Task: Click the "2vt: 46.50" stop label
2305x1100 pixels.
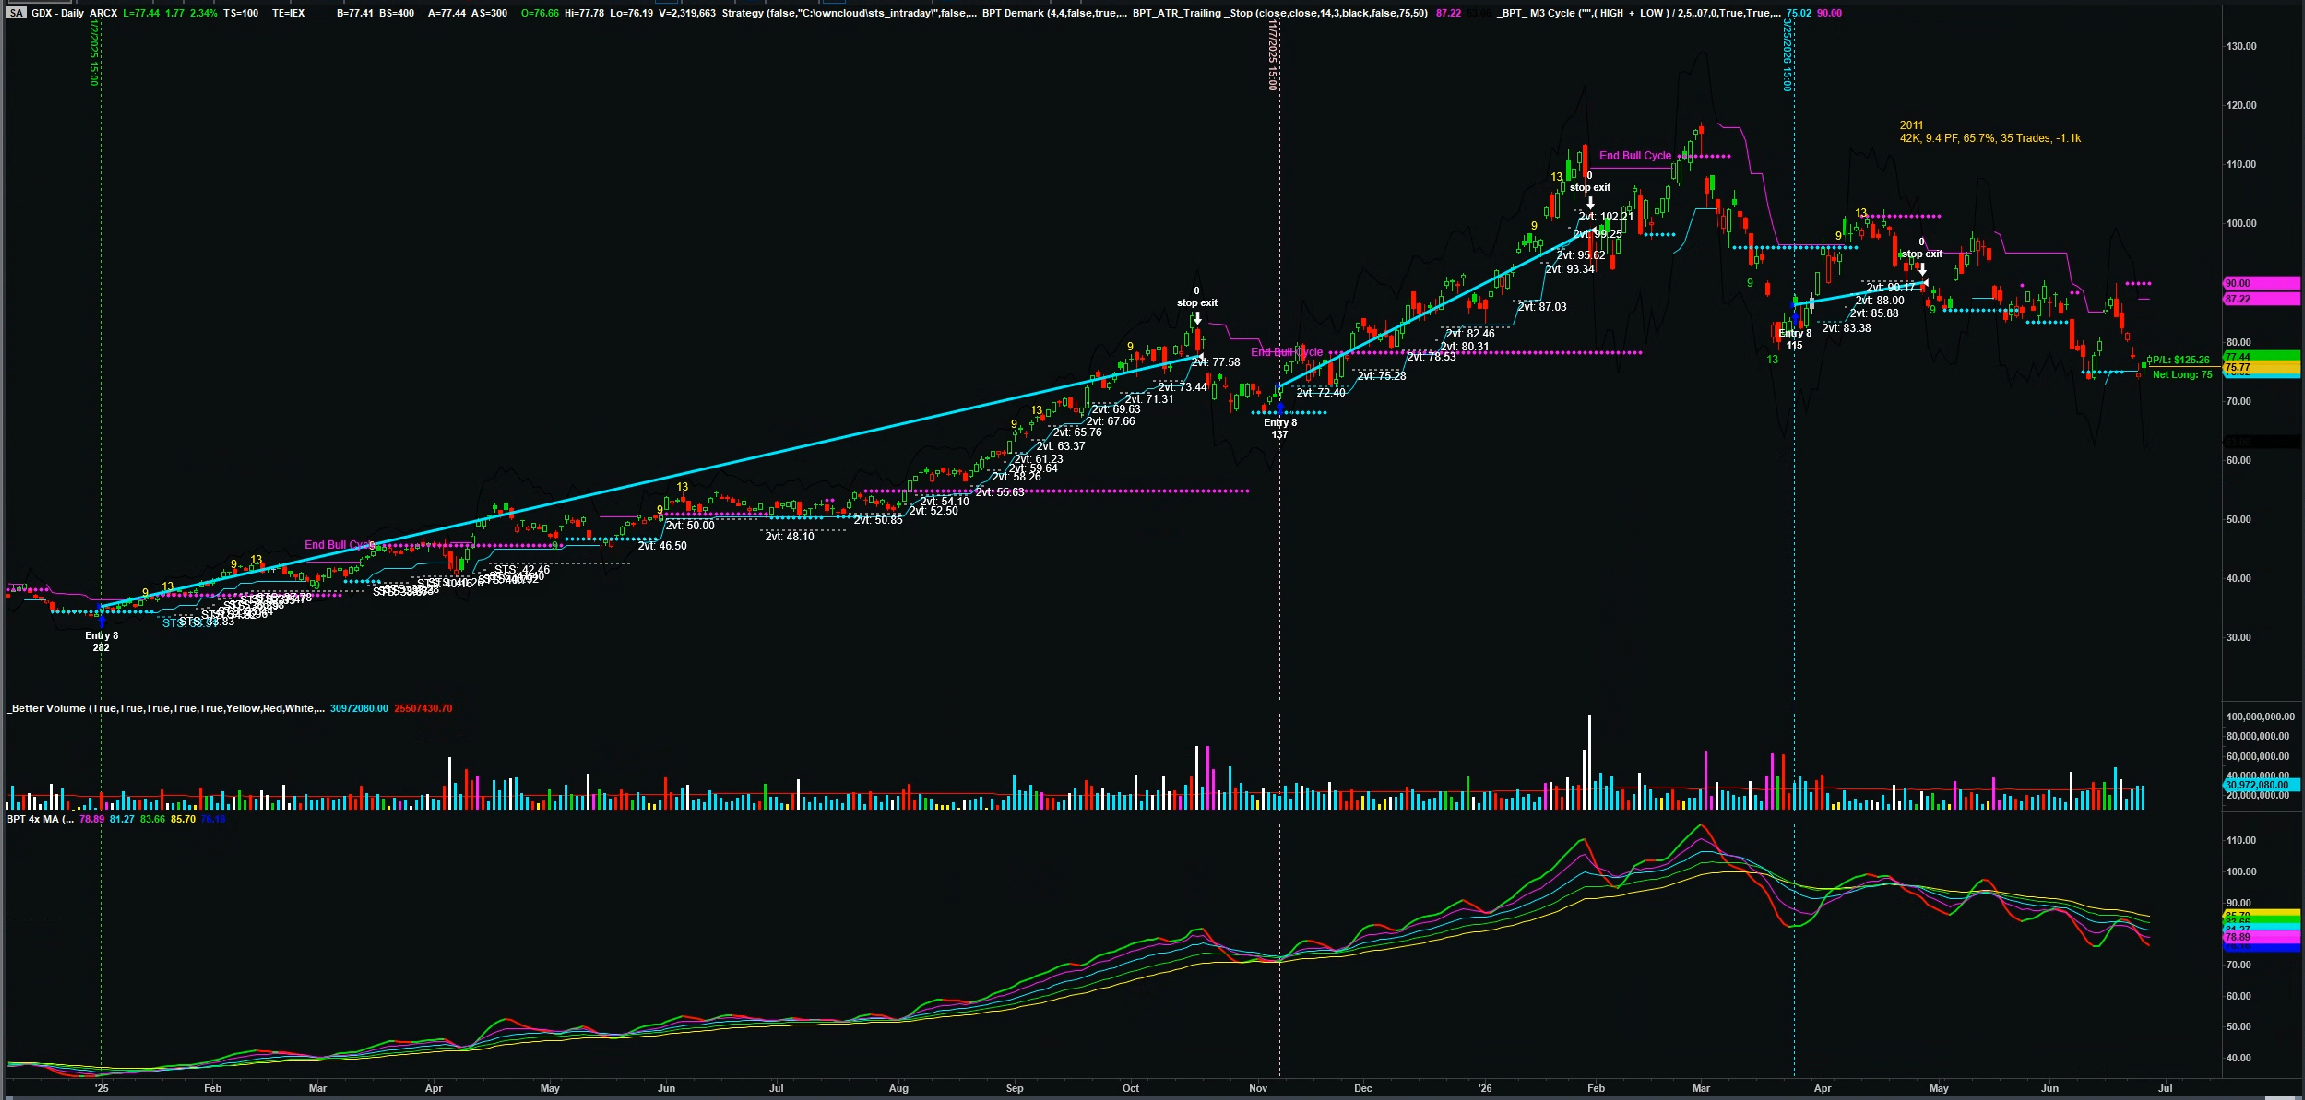Action: tap(662, 546)
